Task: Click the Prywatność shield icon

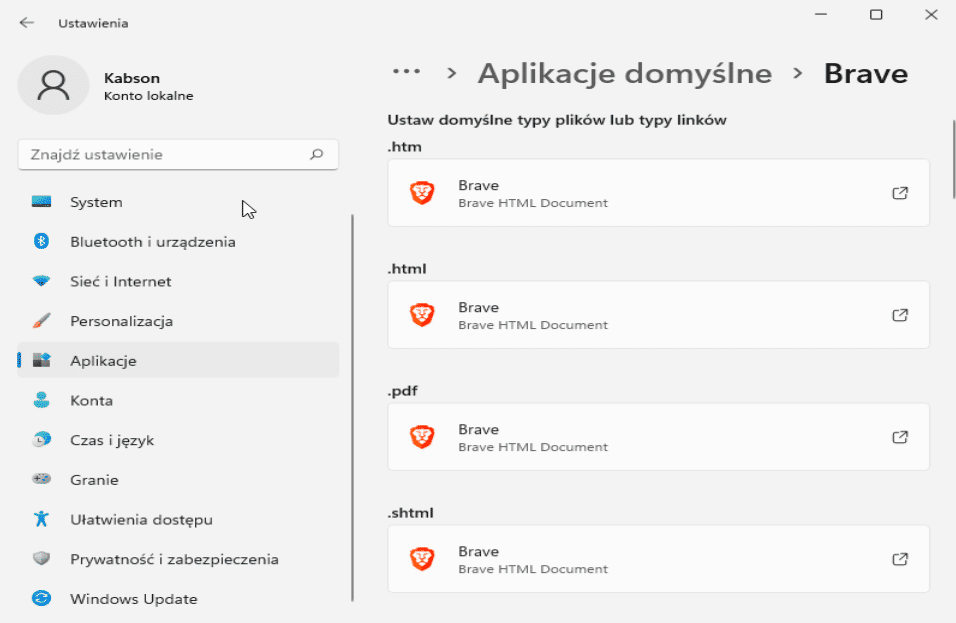Action: point(41,558)
